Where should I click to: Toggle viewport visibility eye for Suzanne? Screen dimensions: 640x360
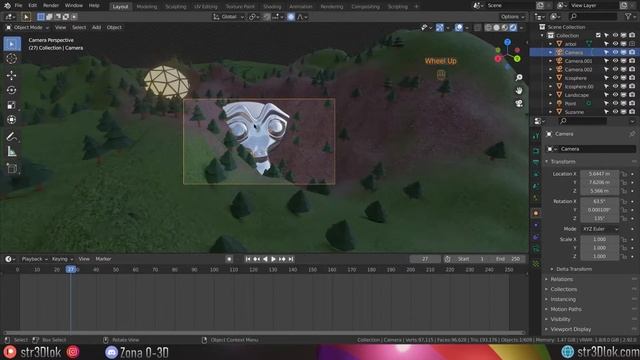[x=615, y=112]
